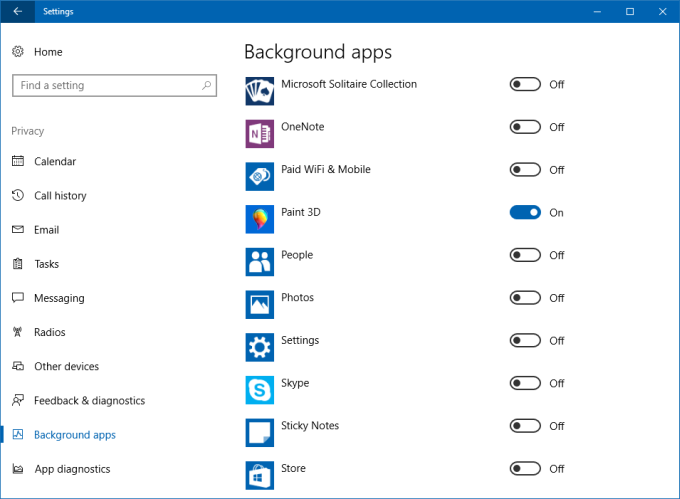
Task: Enable Paid WiFi & Mobile toggle
Action: pyautogui.click(x=525, y=170)
